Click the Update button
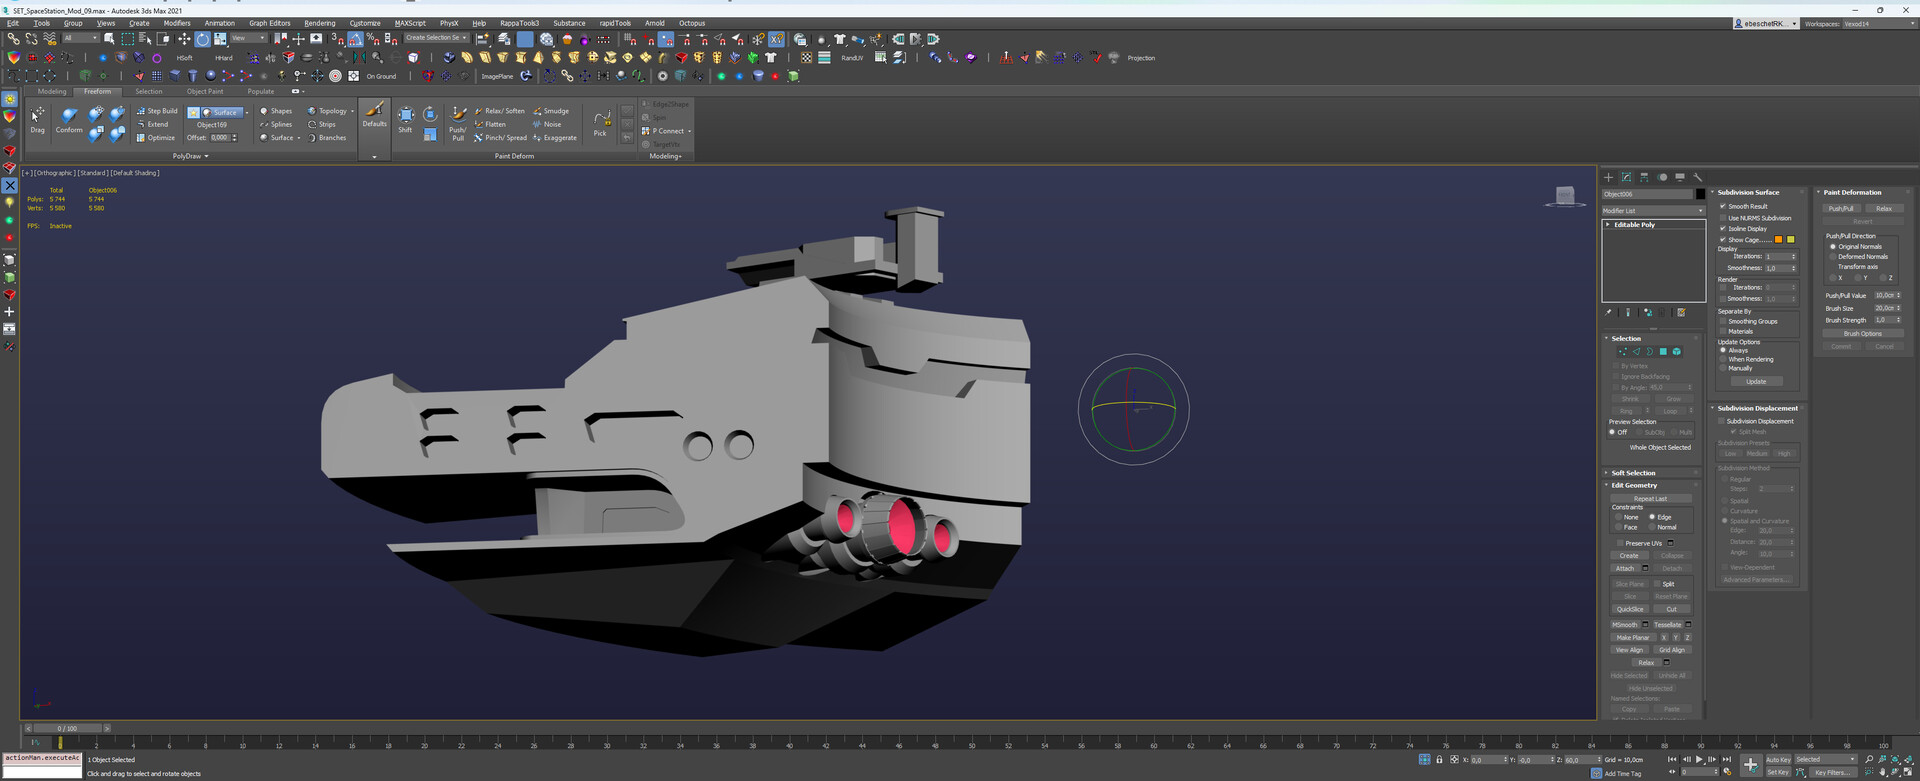 [x=1756, y=381]
